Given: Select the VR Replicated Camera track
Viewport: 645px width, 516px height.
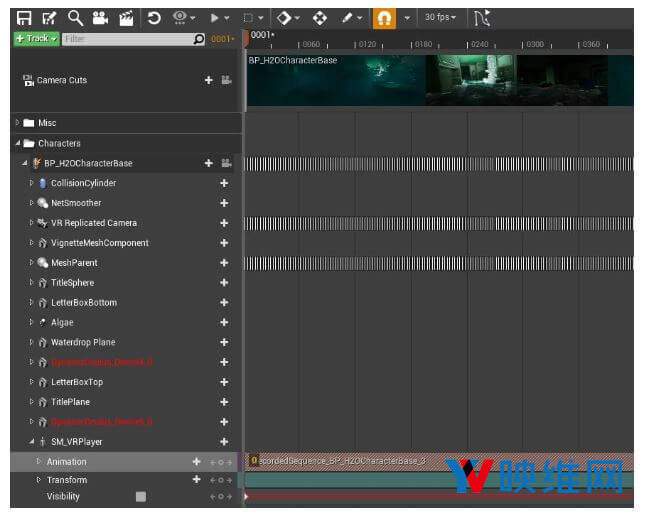Looking at the screenshot, I should tap(94, 223).
